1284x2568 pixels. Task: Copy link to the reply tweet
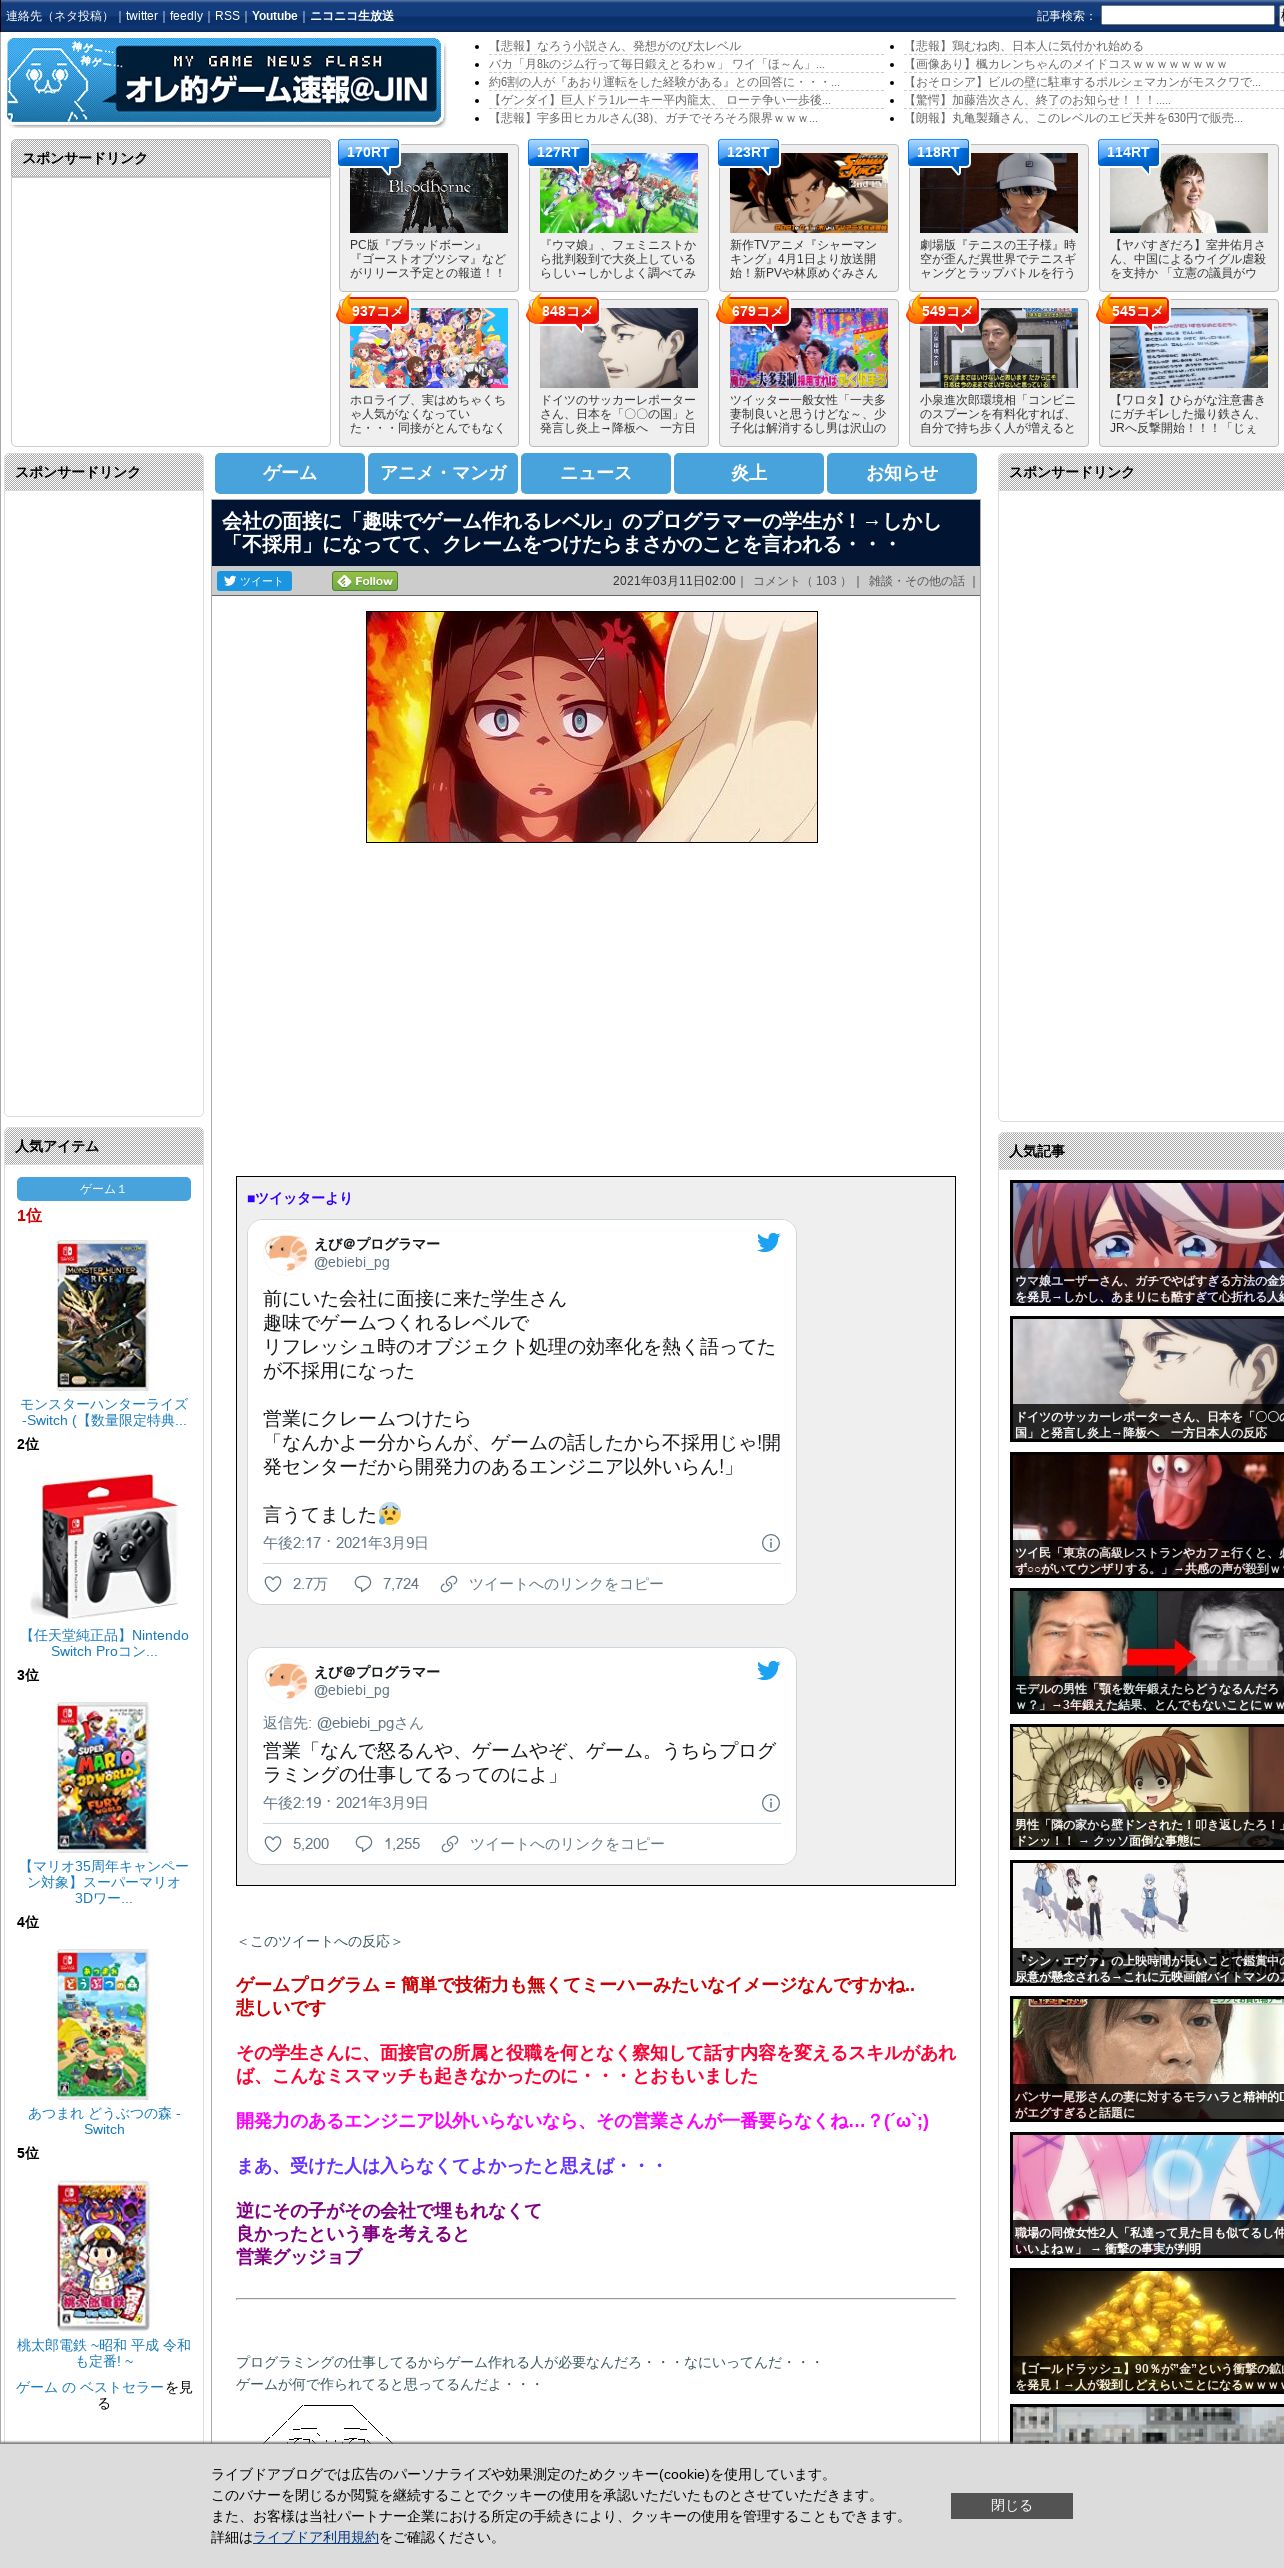coord(553,1844)
